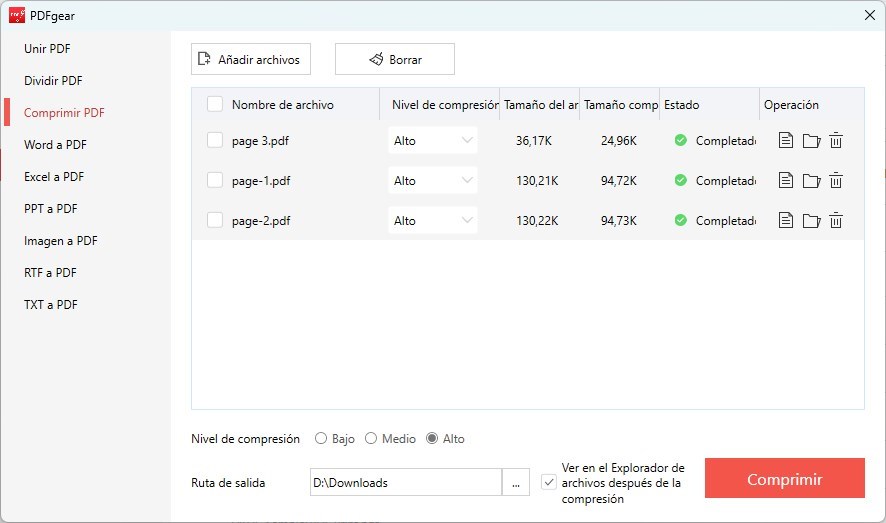Open folder location for page-1.pdf

pos(811,181)
